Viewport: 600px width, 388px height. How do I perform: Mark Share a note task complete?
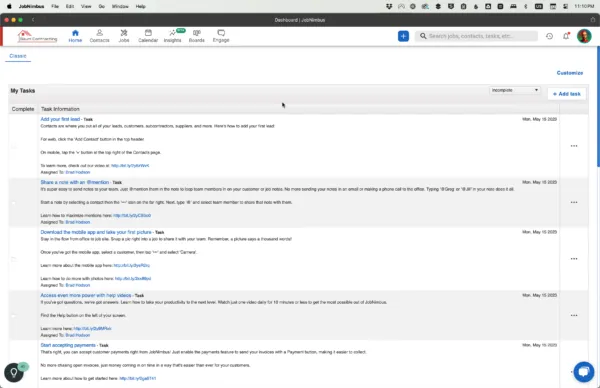[14, 202]
